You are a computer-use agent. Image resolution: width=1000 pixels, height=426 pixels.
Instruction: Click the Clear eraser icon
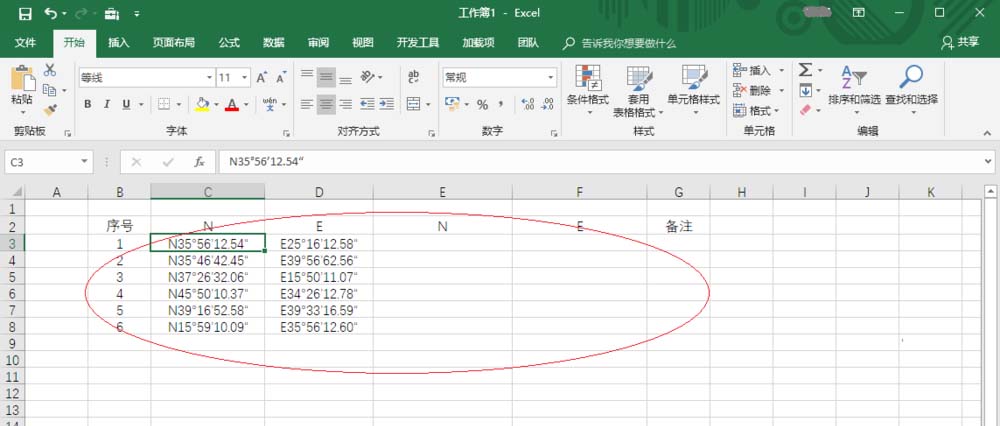pyautogui.click(x=805, y=110)
